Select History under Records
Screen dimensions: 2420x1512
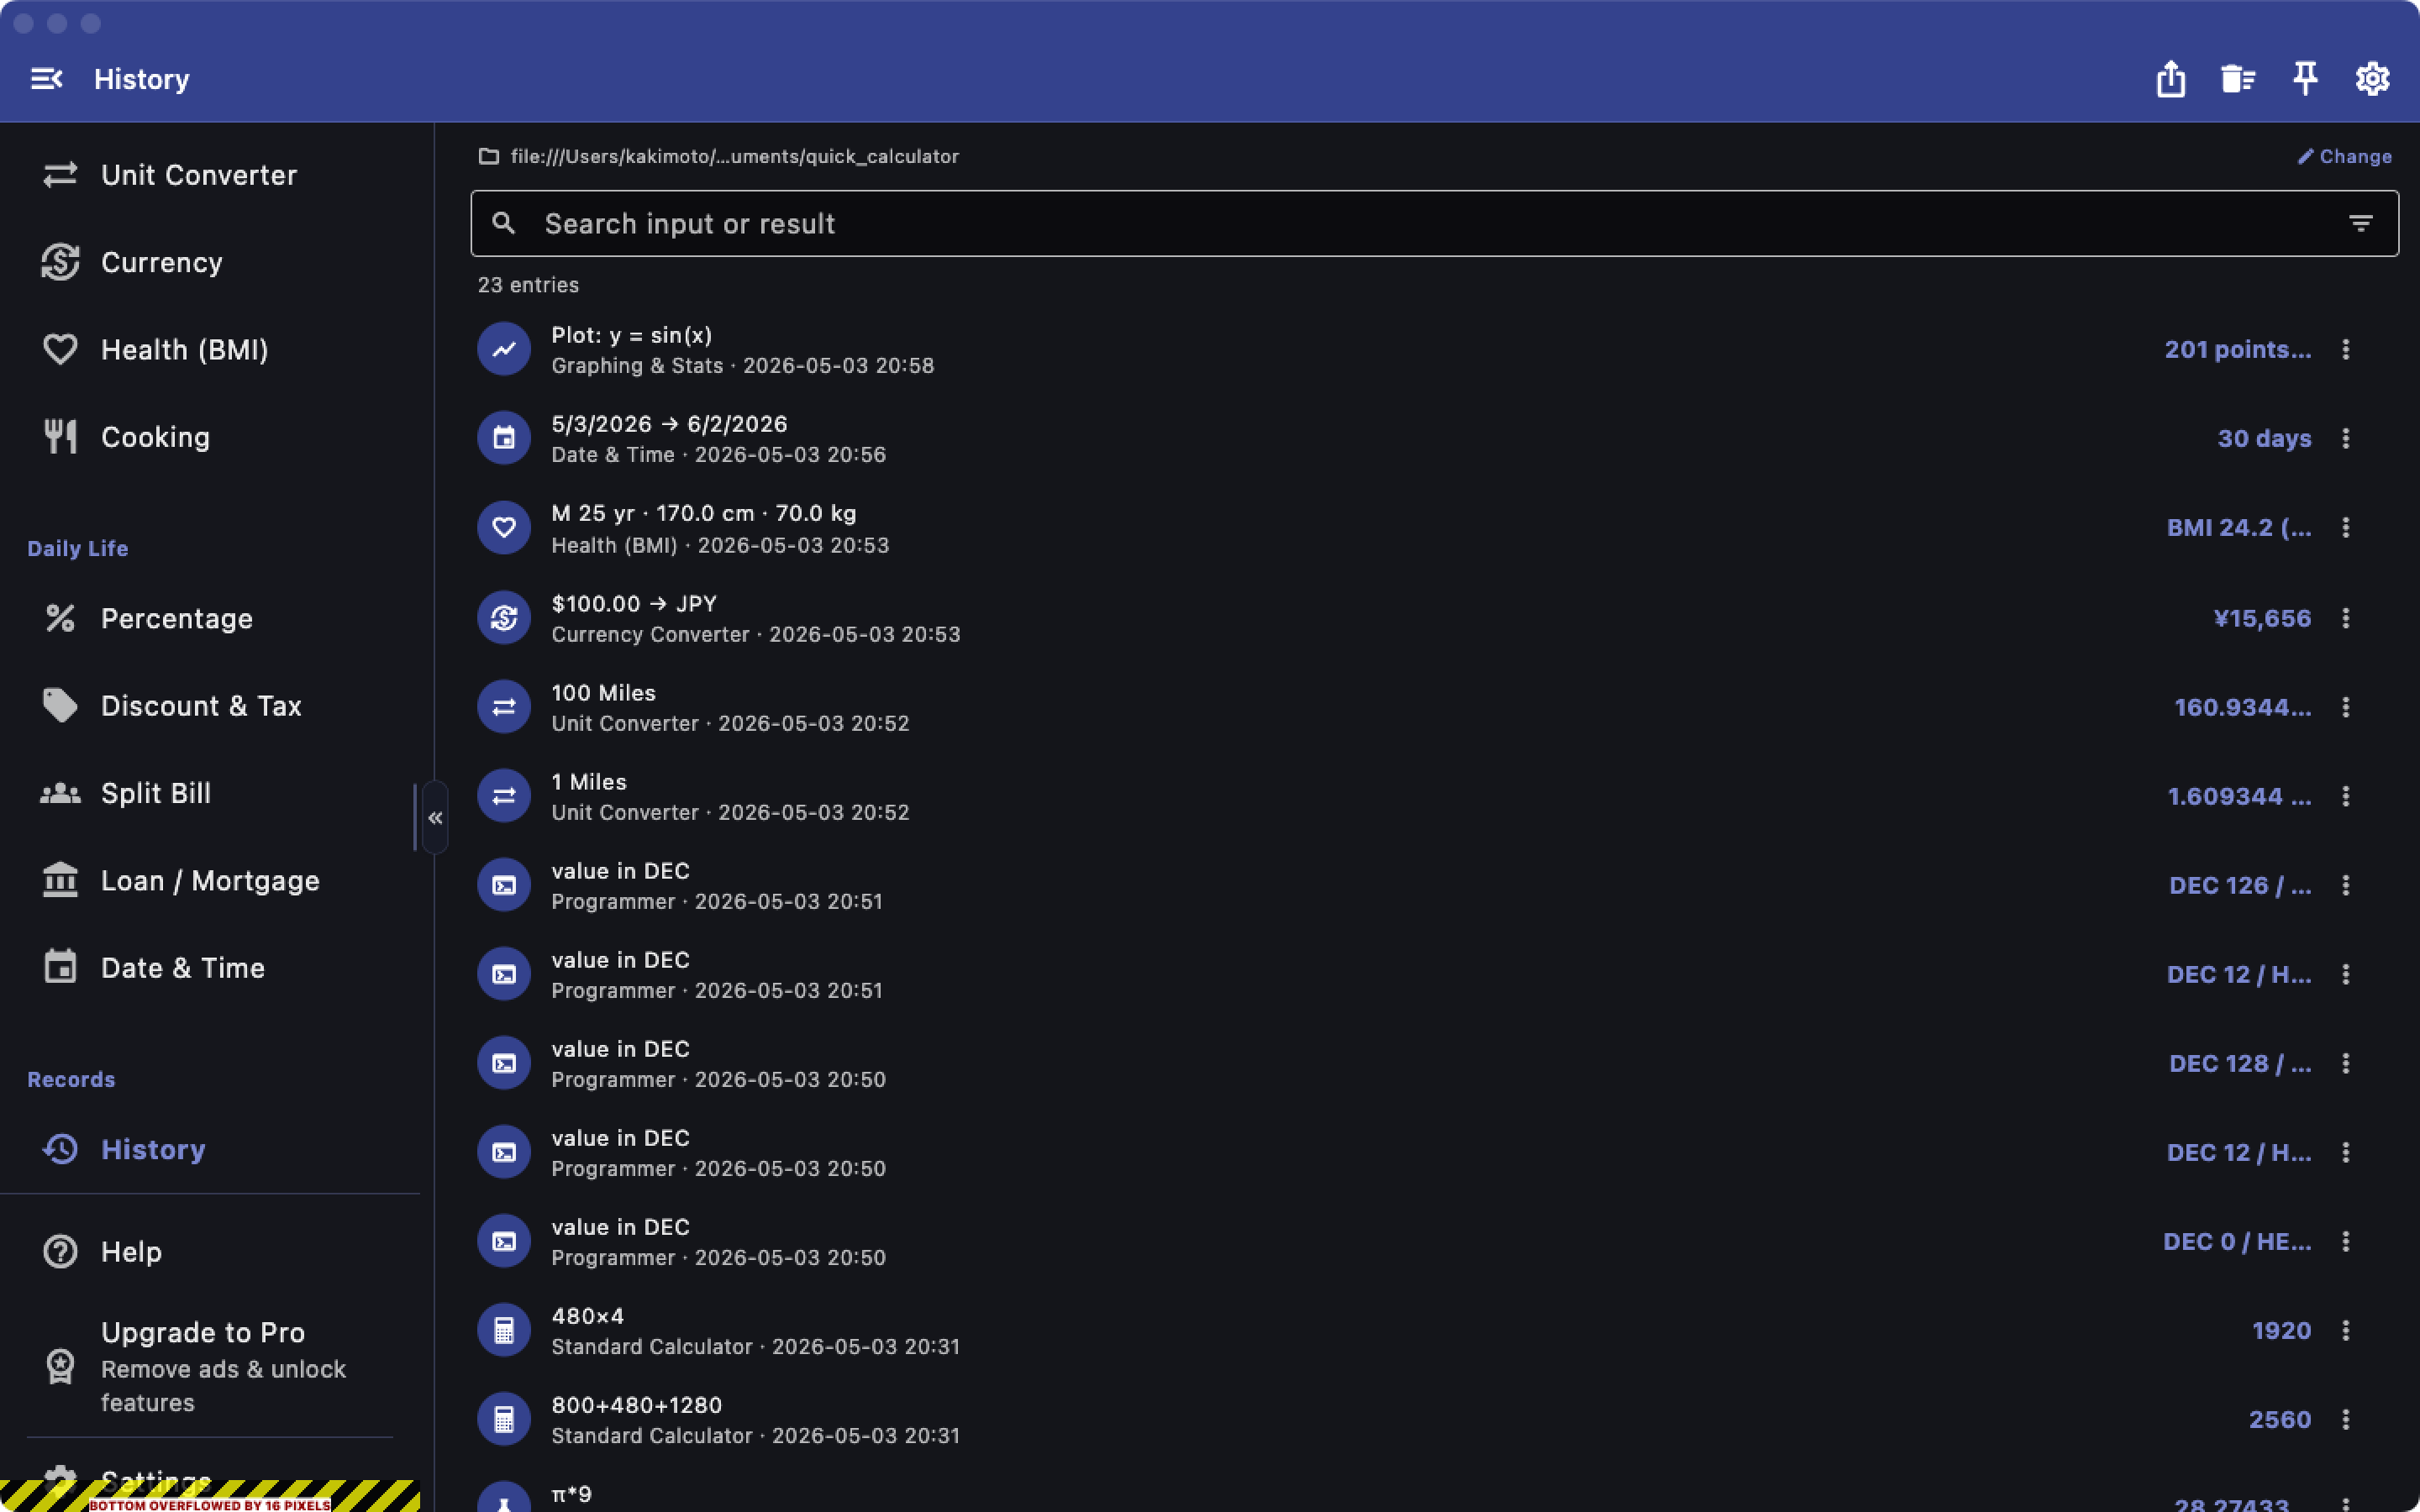click(x=210, y=1149)
